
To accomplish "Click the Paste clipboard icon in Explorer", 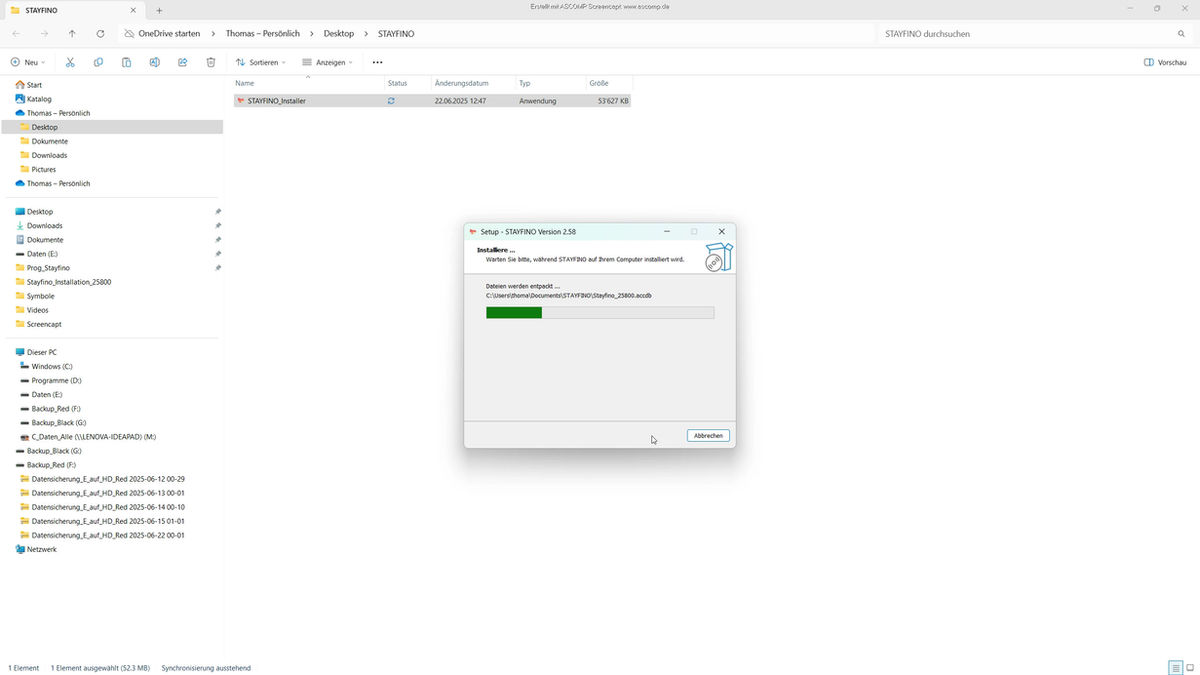I will pyautogui.click(x=126, y=62).
